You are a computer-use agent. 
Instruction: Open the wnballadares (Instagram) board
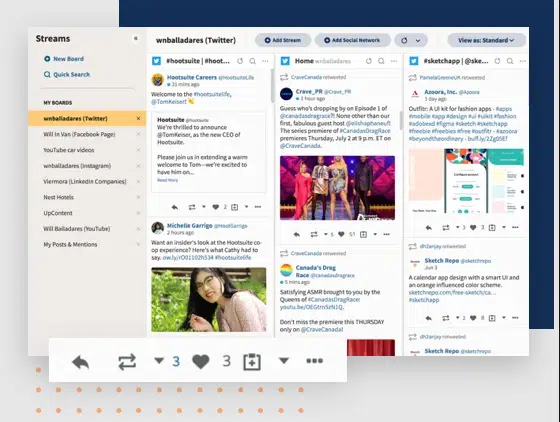pos(77,166)
